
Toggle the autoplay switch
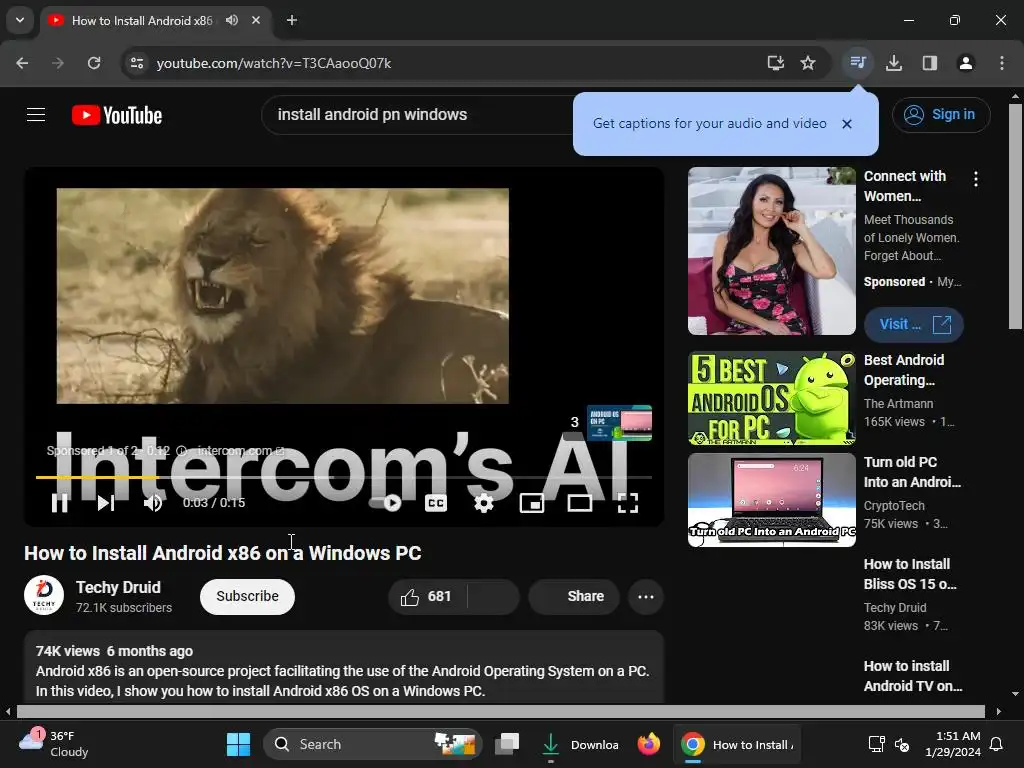point(385,503)
